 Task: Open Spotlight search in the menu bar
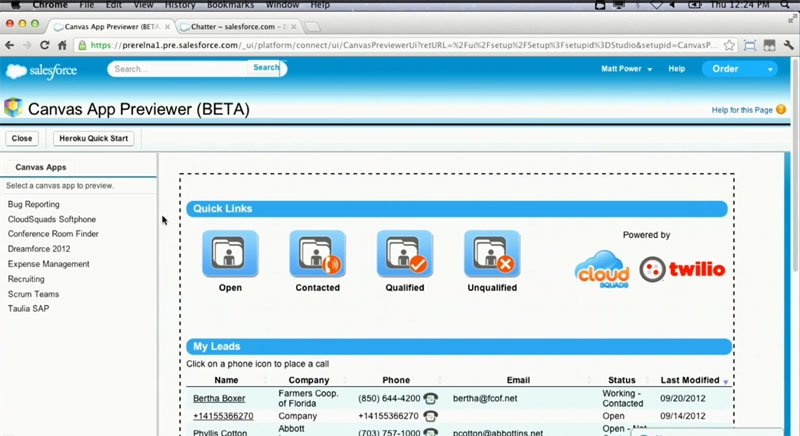tap(785, 5)
